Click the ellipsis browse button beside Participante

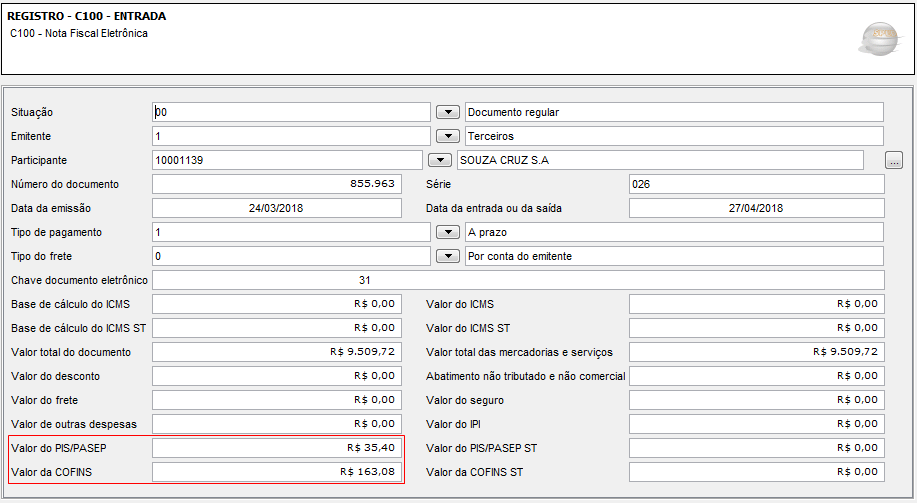894,160
